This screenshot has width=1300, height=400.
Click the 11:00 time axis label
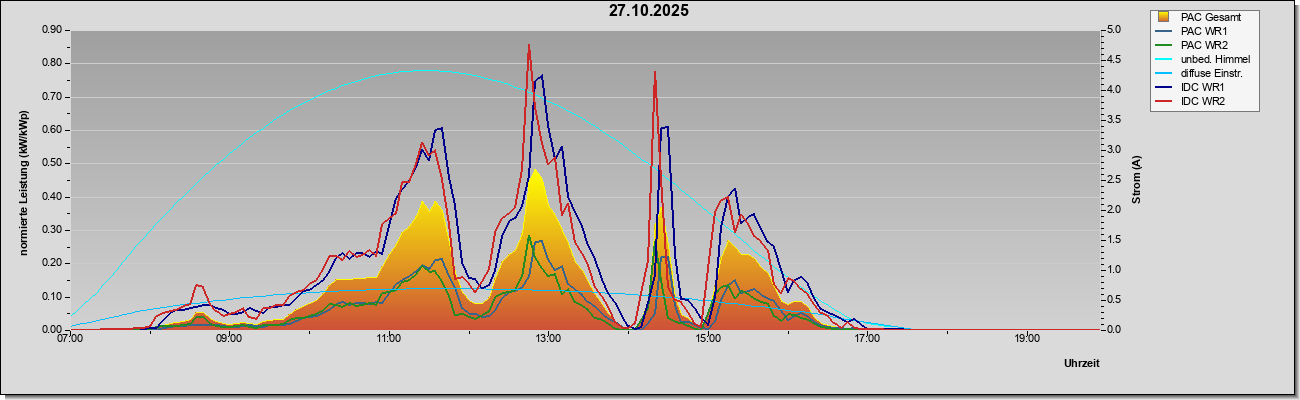pyautogui.click(x=389, y=339)
